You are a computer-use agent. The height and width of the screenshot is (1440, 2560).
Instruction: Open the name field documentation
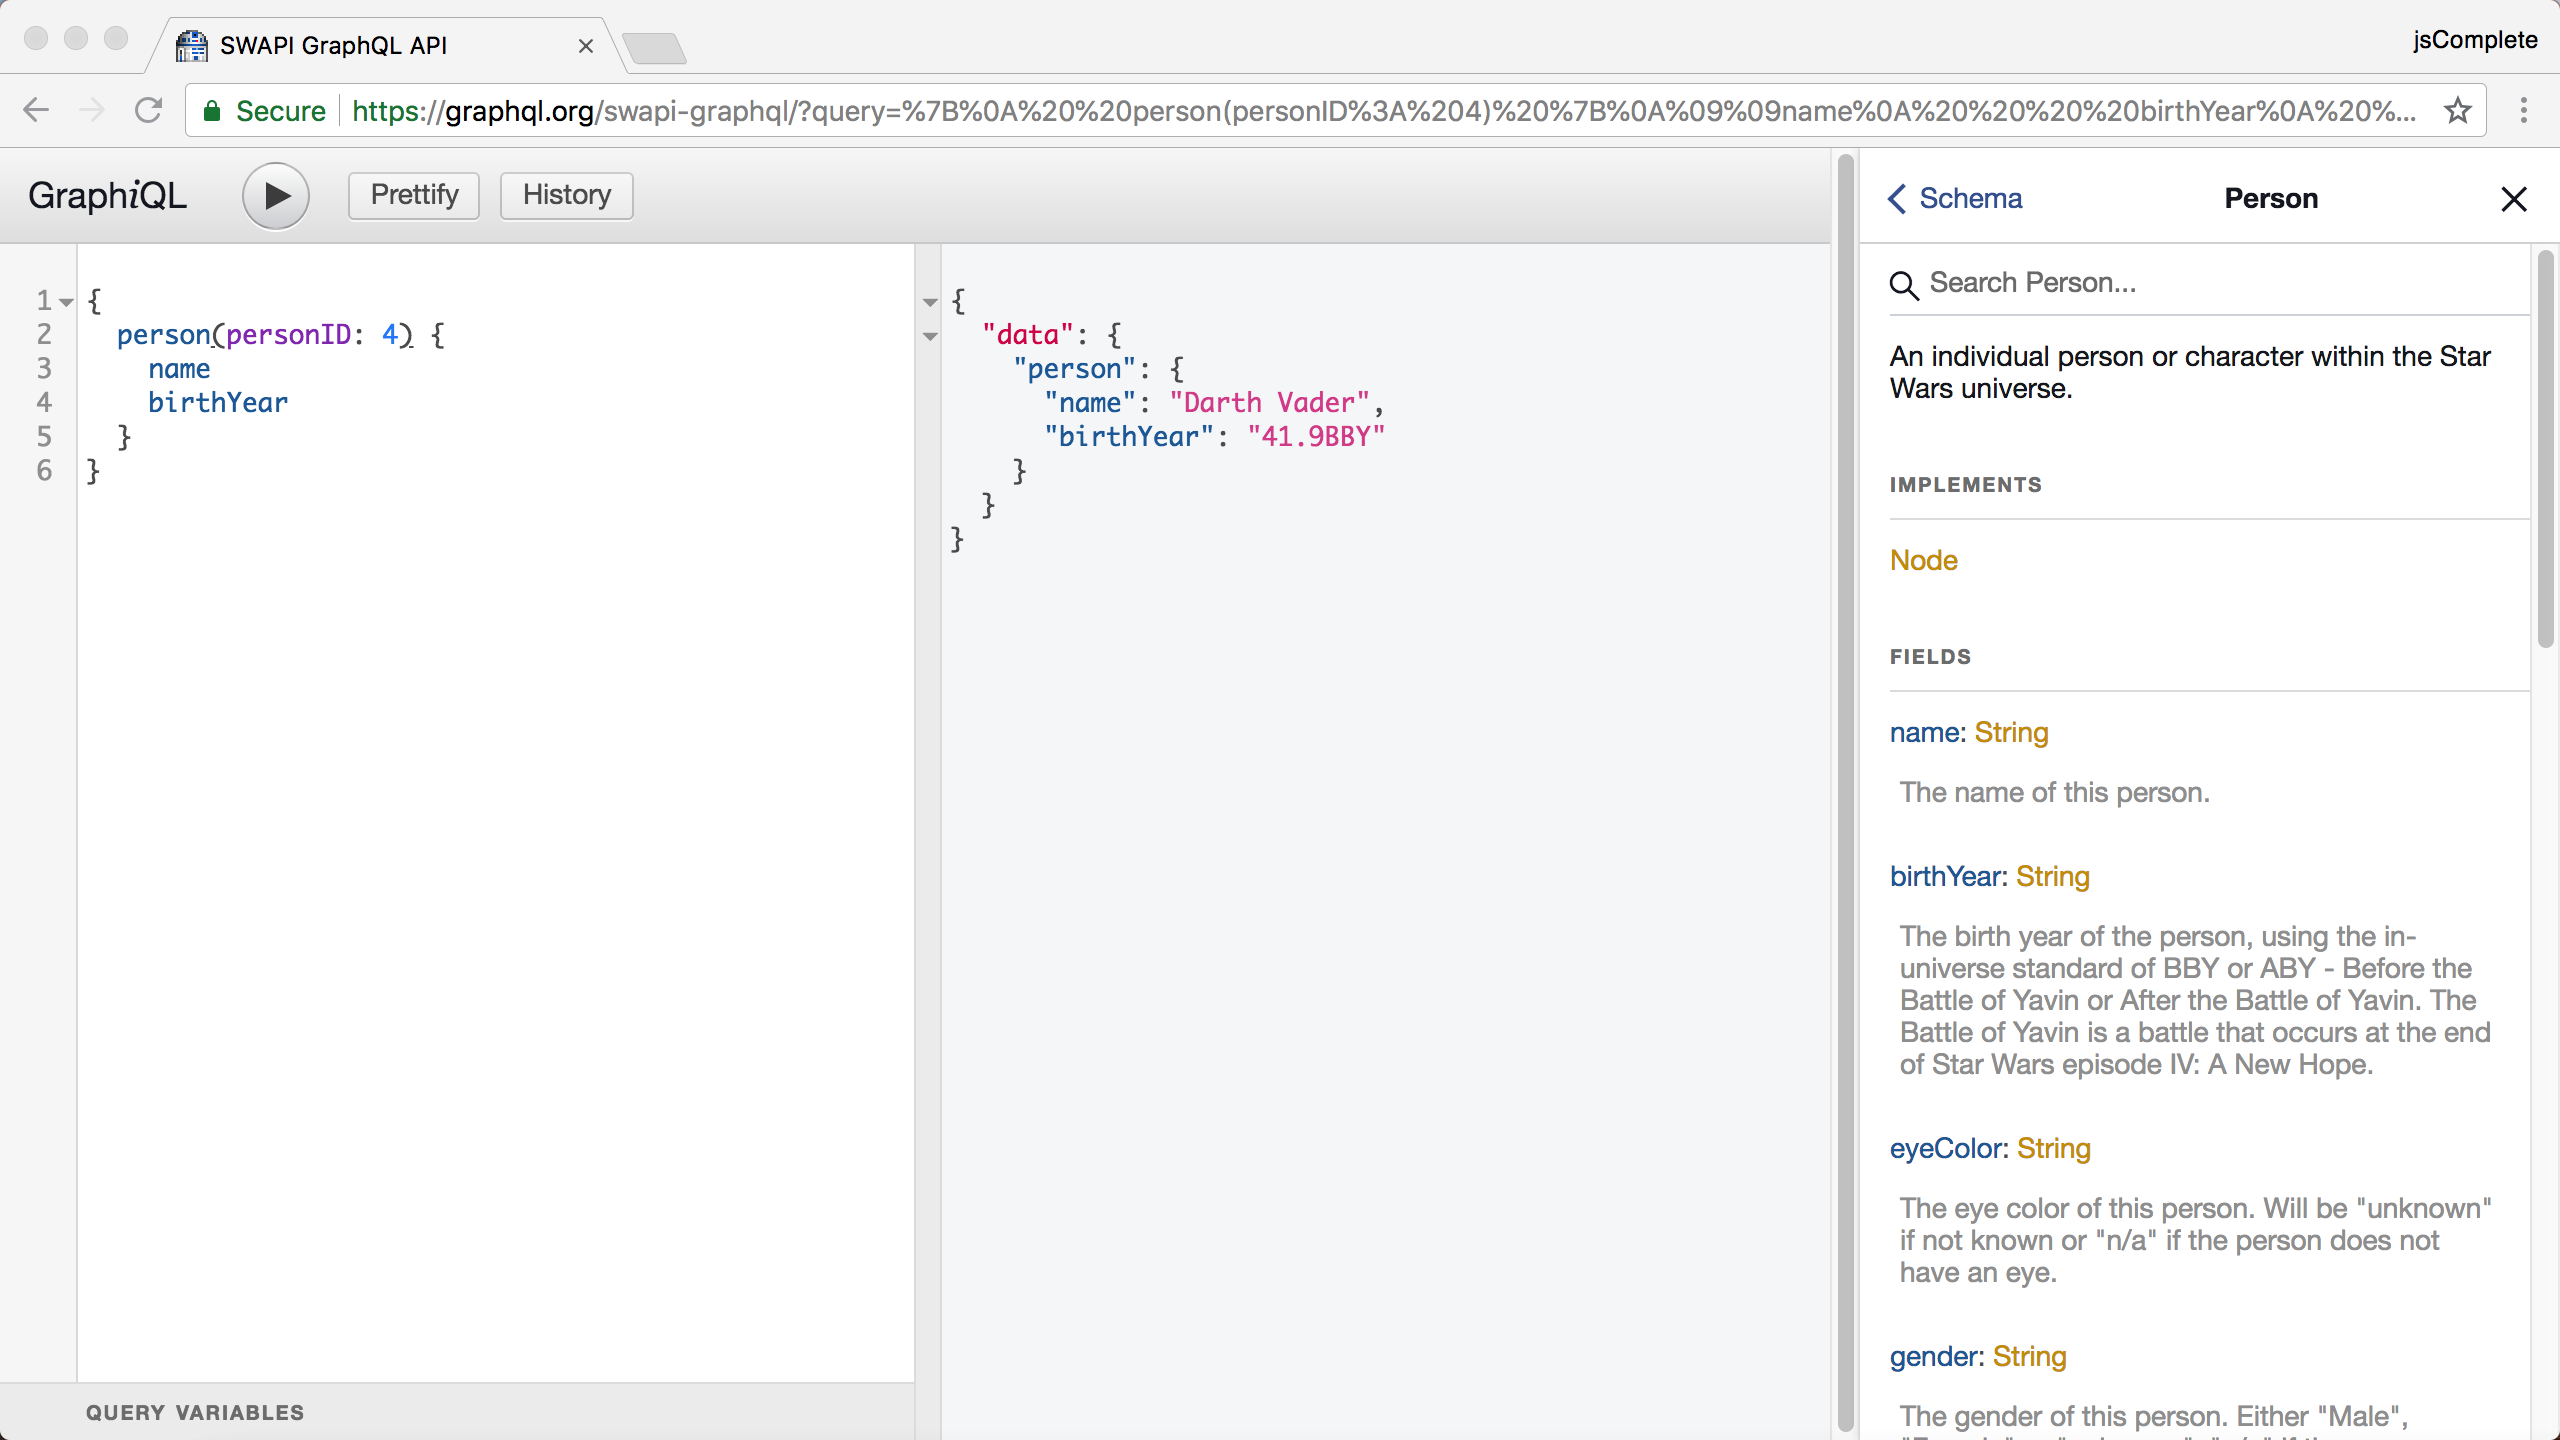point(1925,733)
